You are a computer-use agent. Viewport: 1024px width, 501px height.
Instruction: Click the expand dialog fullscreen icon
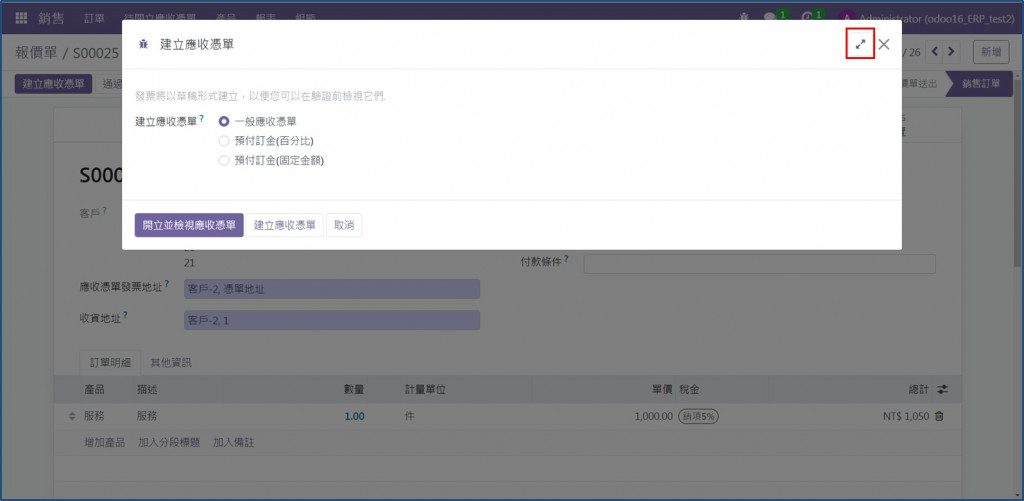pos(860,44)
